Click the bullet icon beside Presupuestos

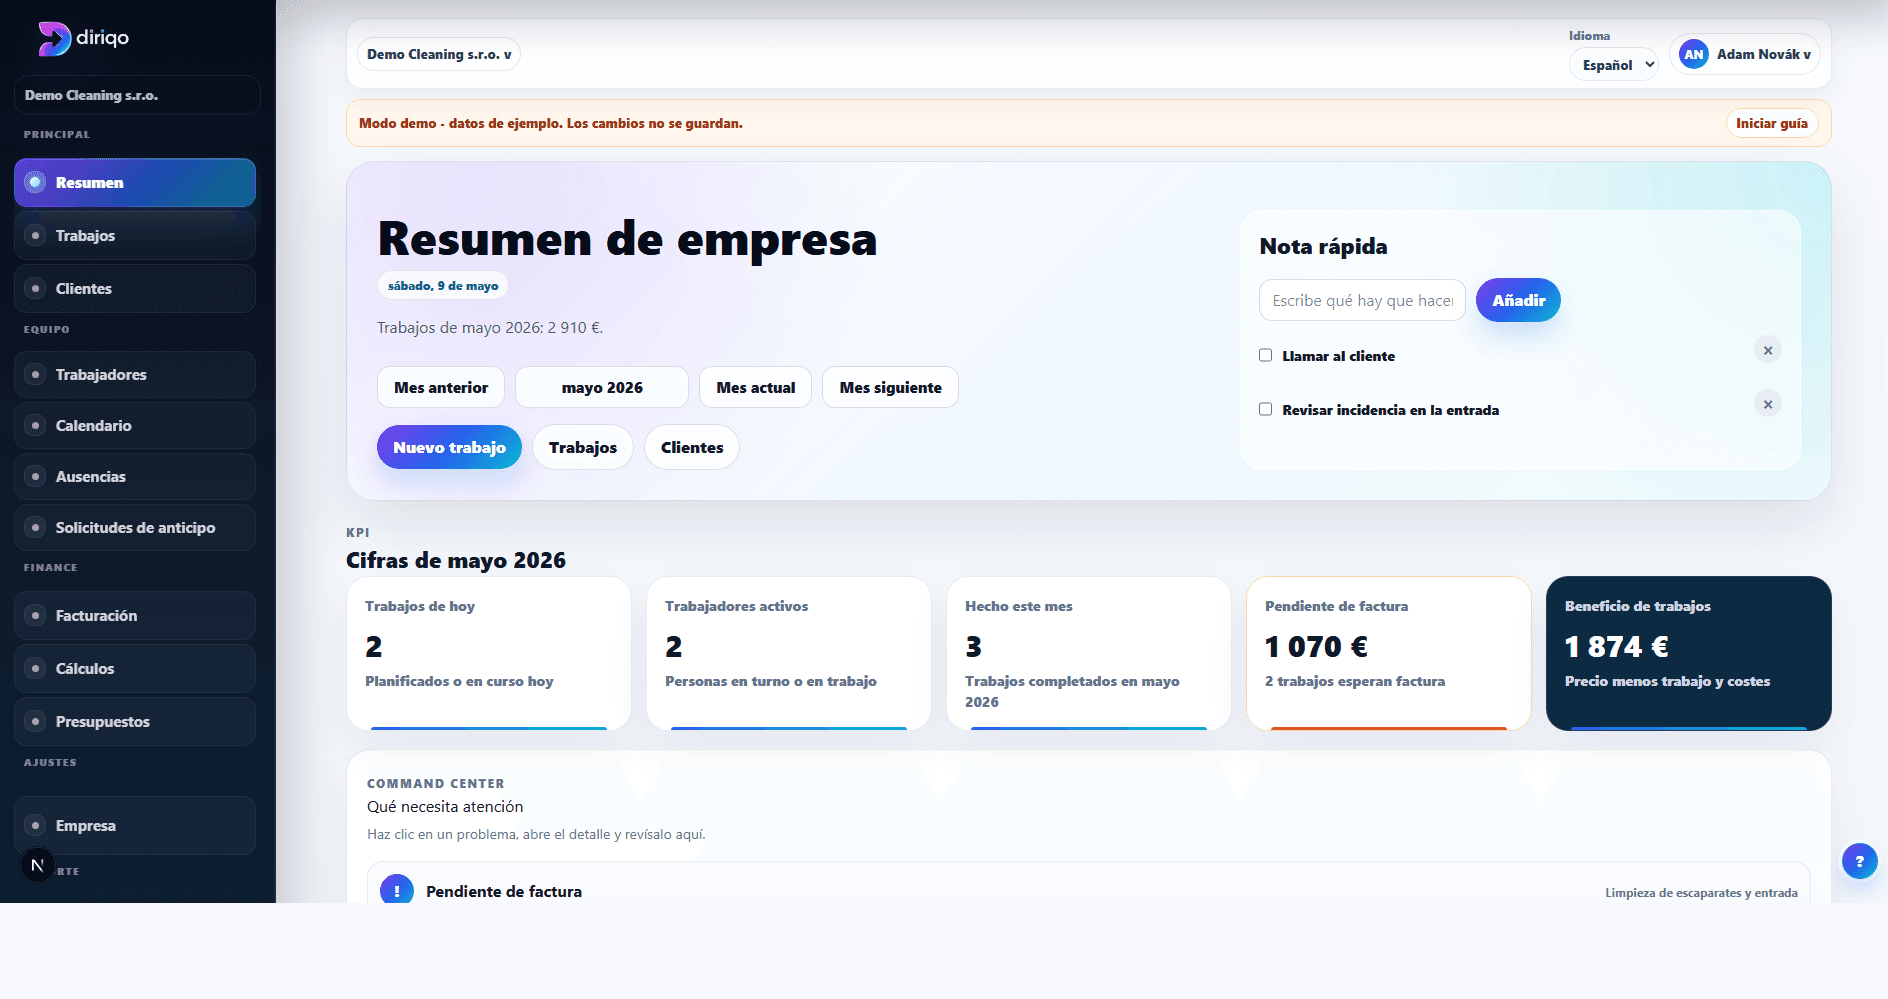36,721
